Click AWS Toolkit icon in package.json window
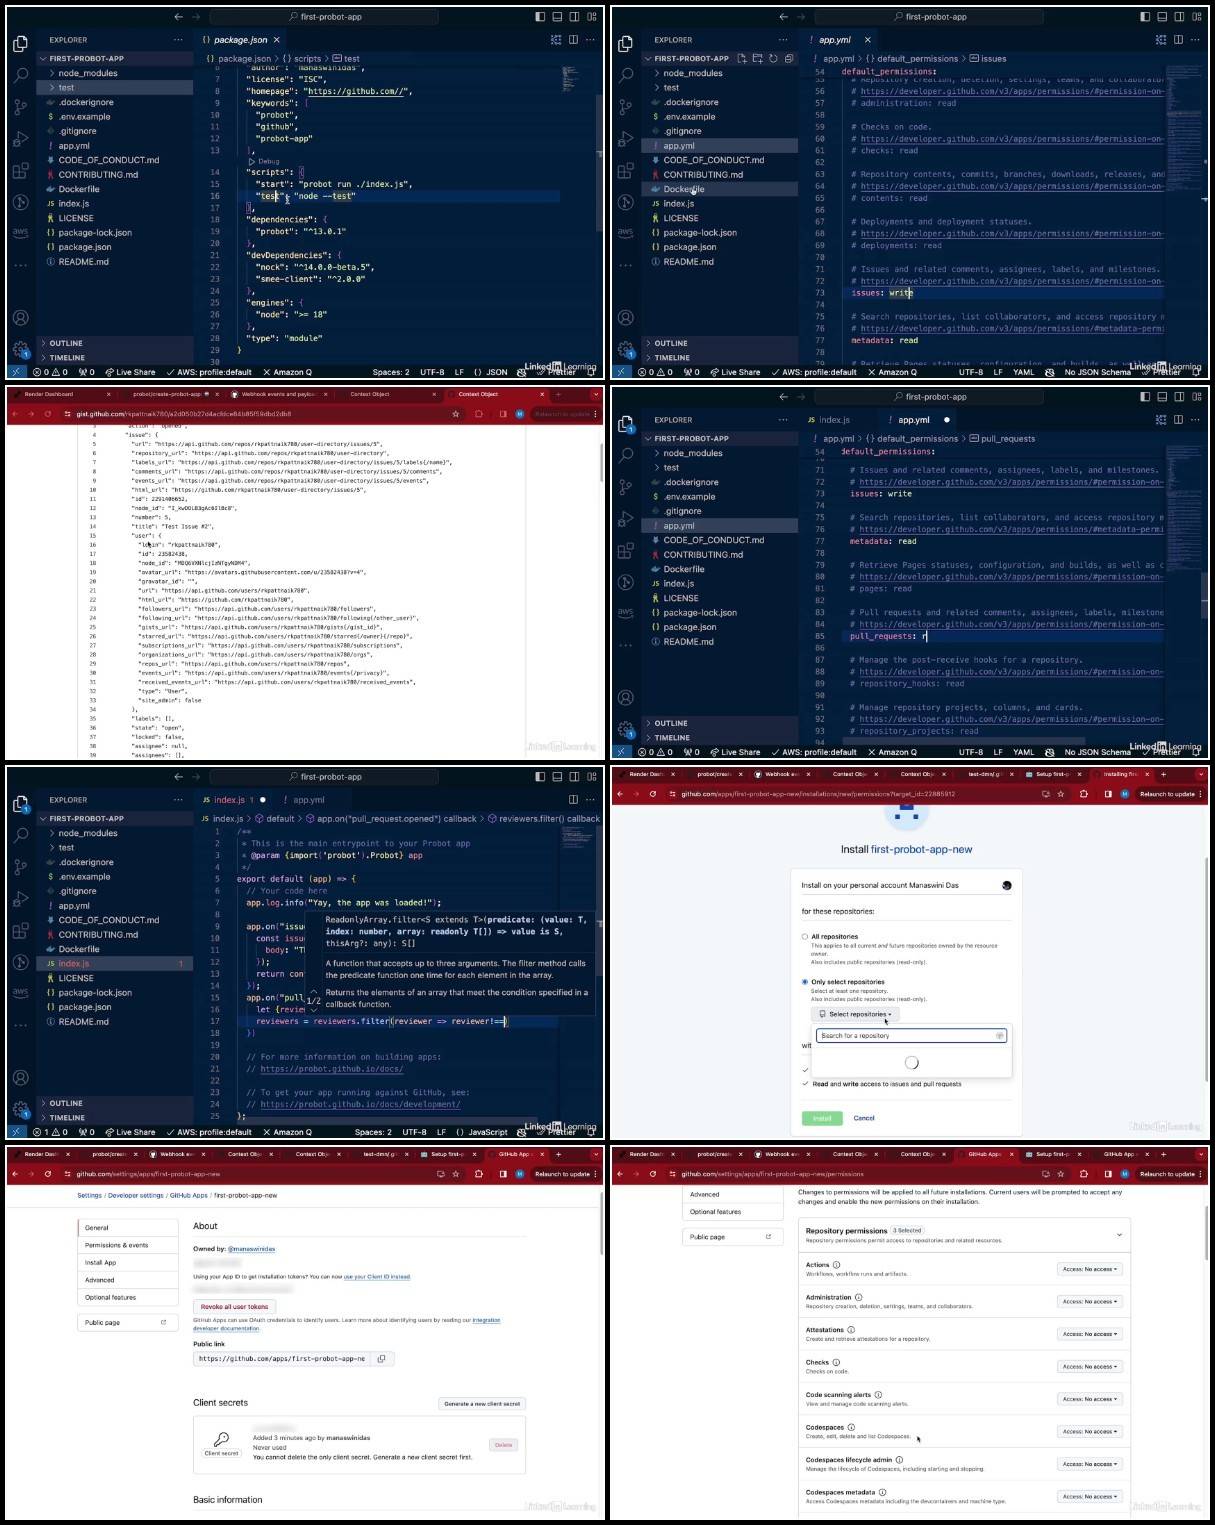Image resolution: width=1215 pixels, height=1525 pixels. (21, 233)
